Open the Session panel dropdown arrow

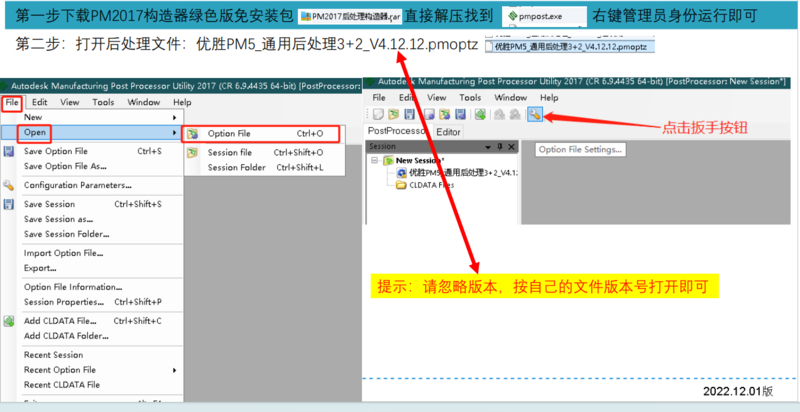[x=489, y=147]
